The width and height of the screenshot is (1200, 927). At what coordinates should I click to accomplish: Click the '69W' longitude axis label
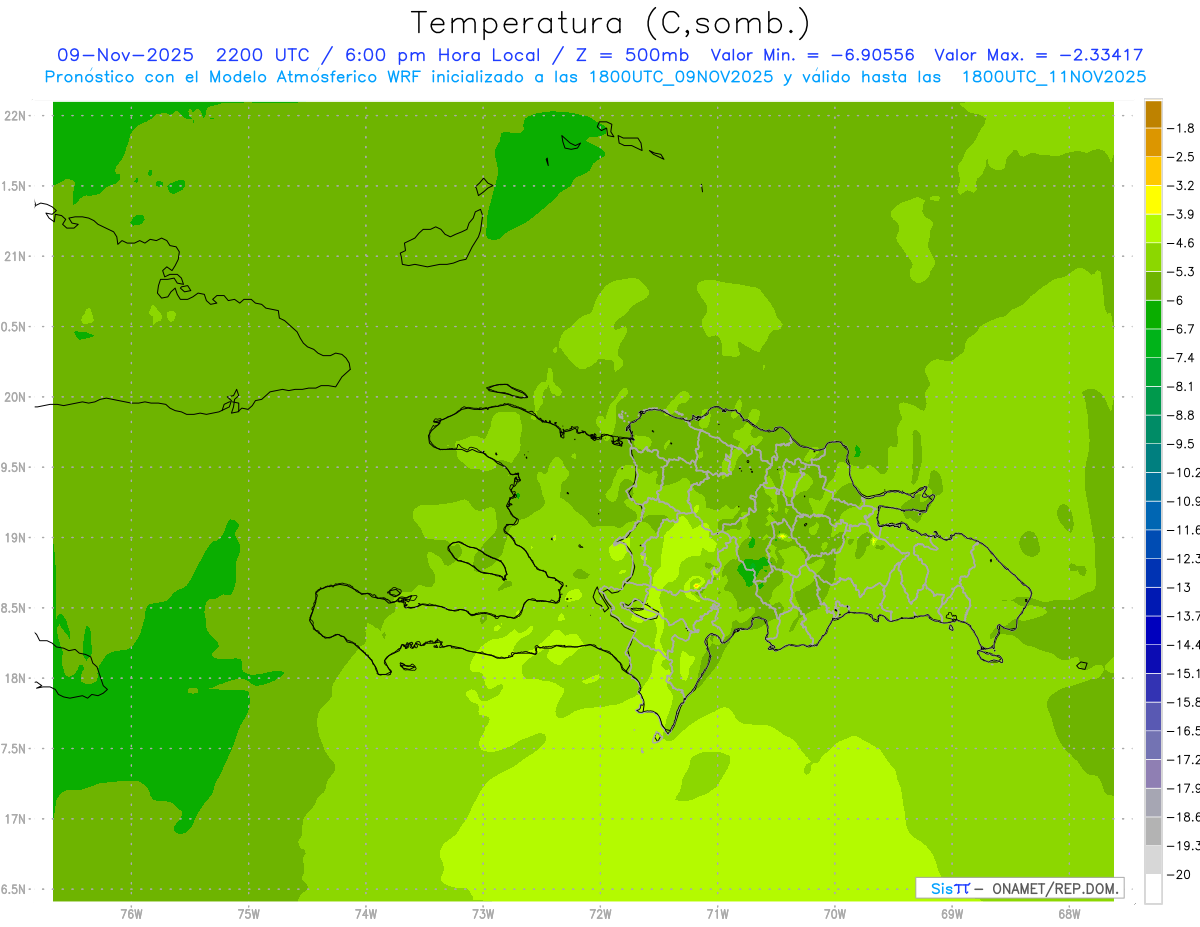(x=952, y=913)
